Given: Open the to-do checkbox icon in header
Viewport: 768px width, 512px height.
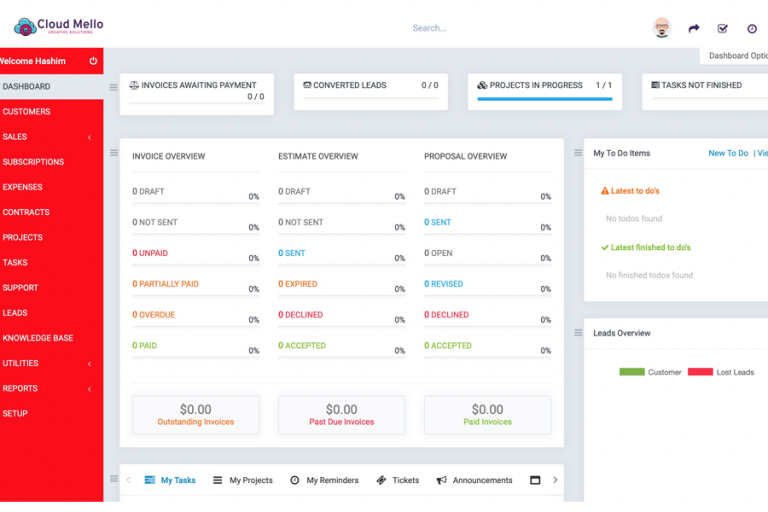Looking at the screenshot, I should [723, 29].
